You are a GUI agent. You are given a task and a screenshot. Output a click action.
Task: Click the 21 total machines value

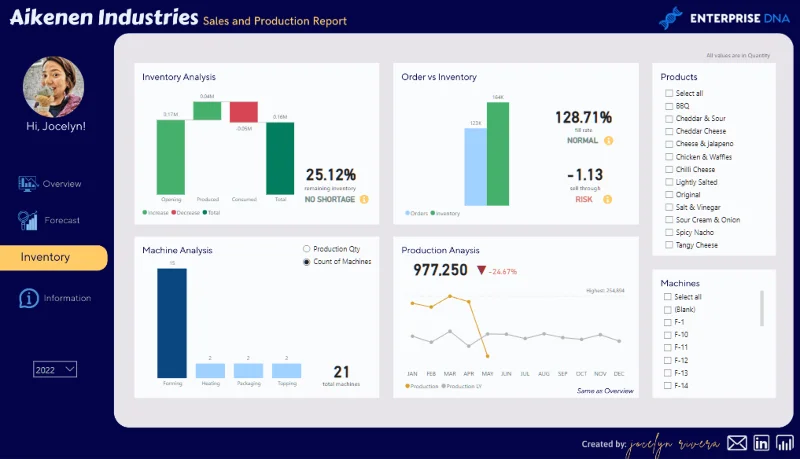coord(341,372)
